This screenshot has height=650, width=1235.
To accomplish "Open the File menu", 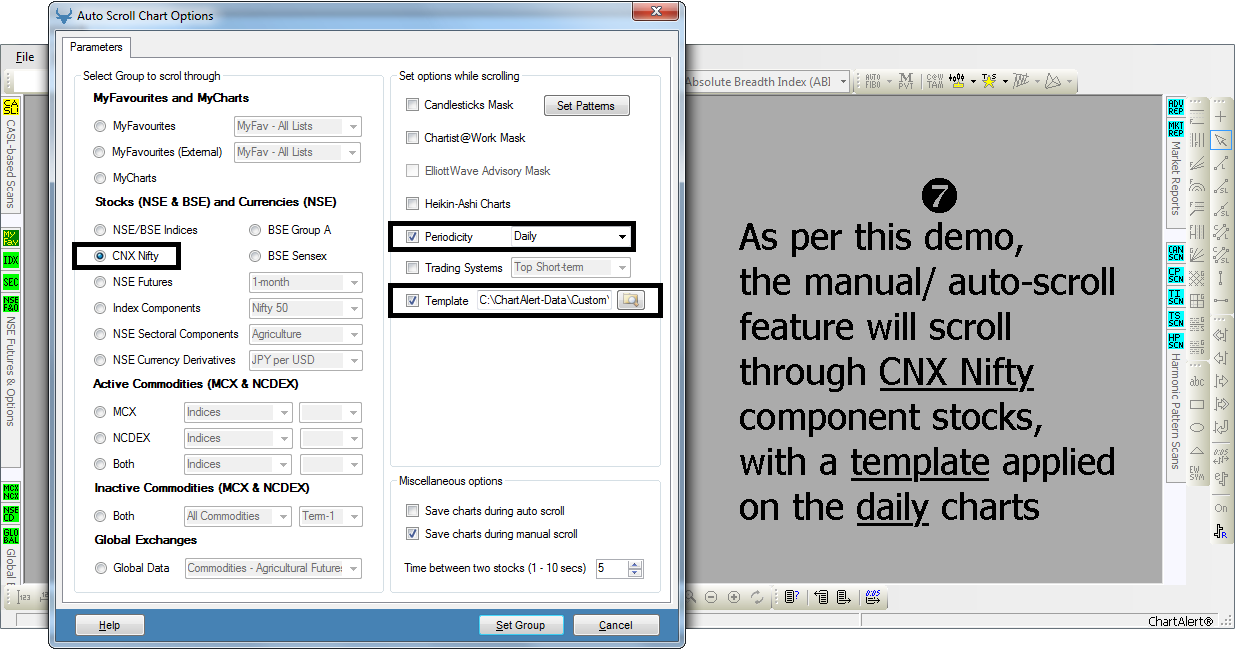I will [25, 57].
